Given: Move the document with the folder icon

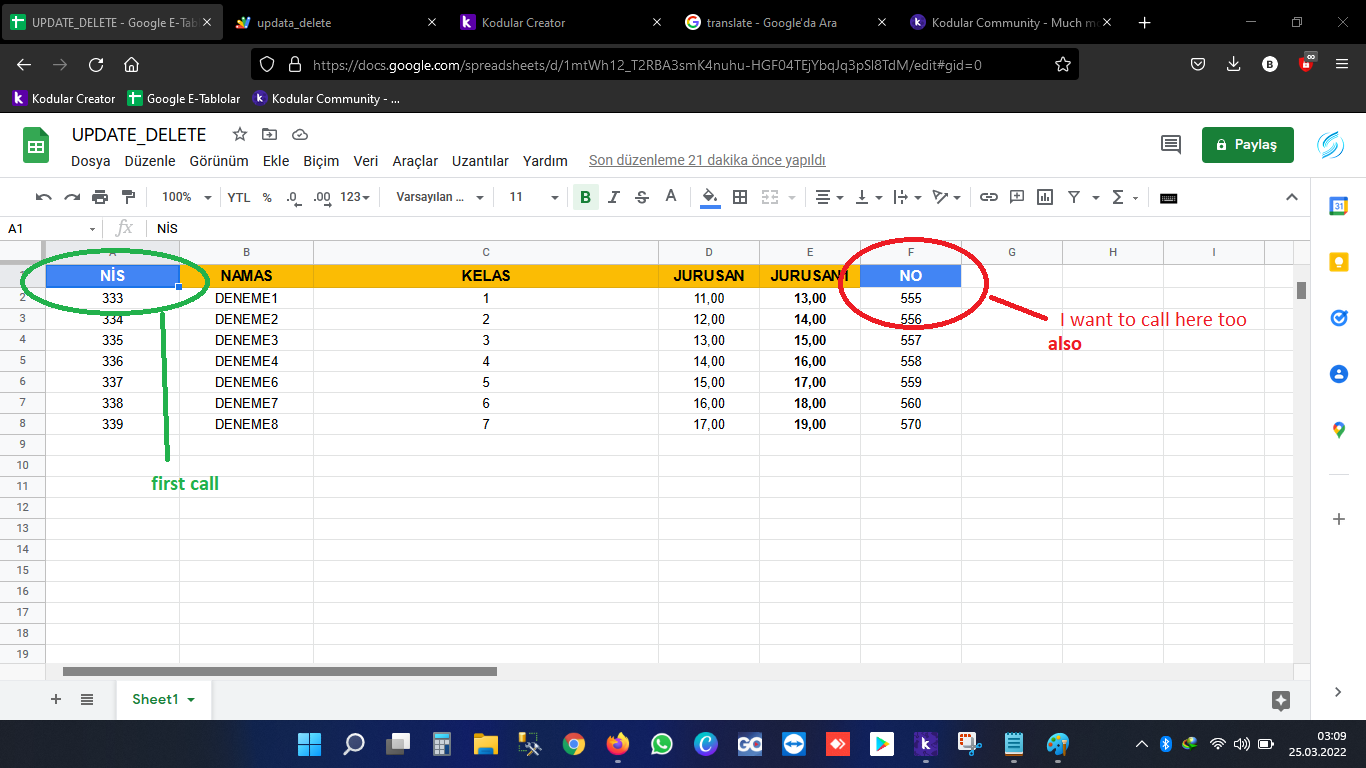Looking at the screenshot, I should (x=270, y=135).
